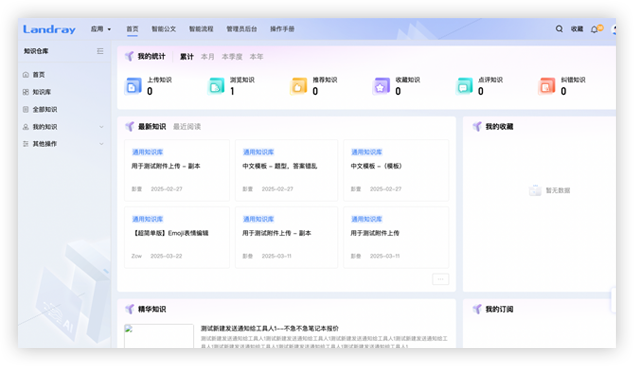
Task: Click the green 浏览知识 statistics icon
Action: (x=216, y=86)
